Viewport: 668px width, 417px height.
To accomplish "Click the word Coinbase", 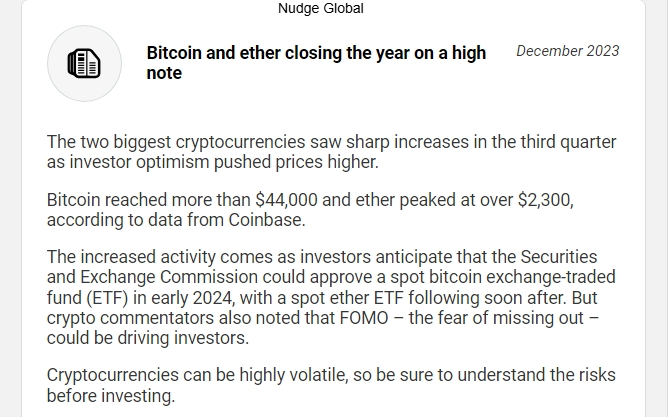I will (x=267, y=220).
